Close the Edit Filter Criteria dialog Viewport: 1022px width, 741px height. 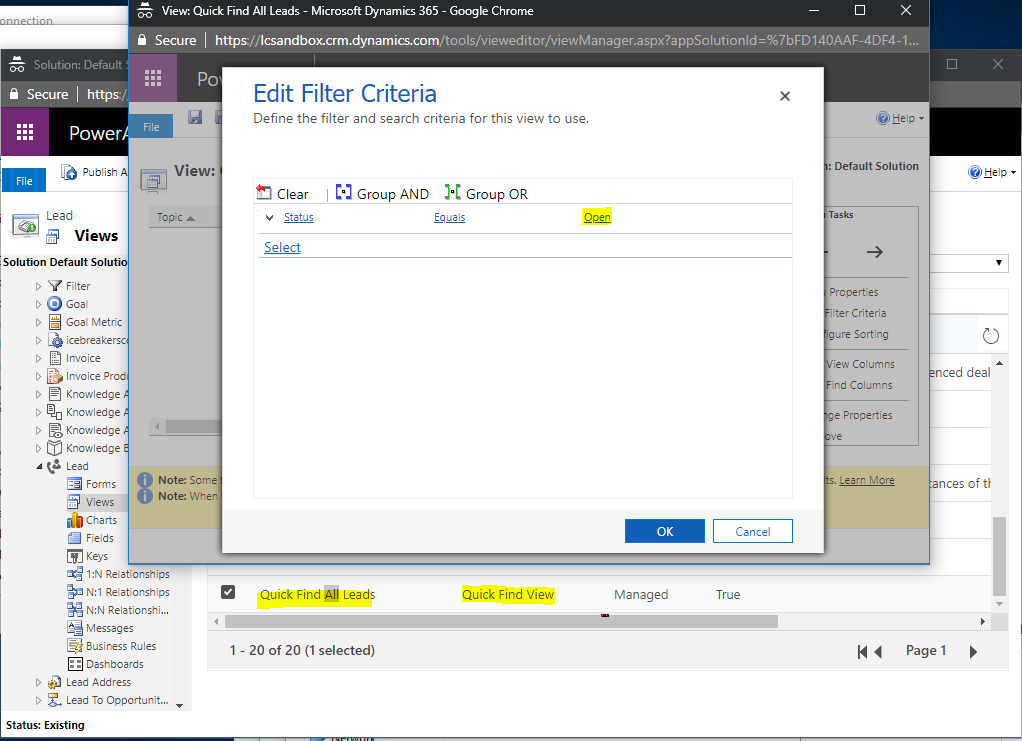pyautogui.click(x=785, y=96)
